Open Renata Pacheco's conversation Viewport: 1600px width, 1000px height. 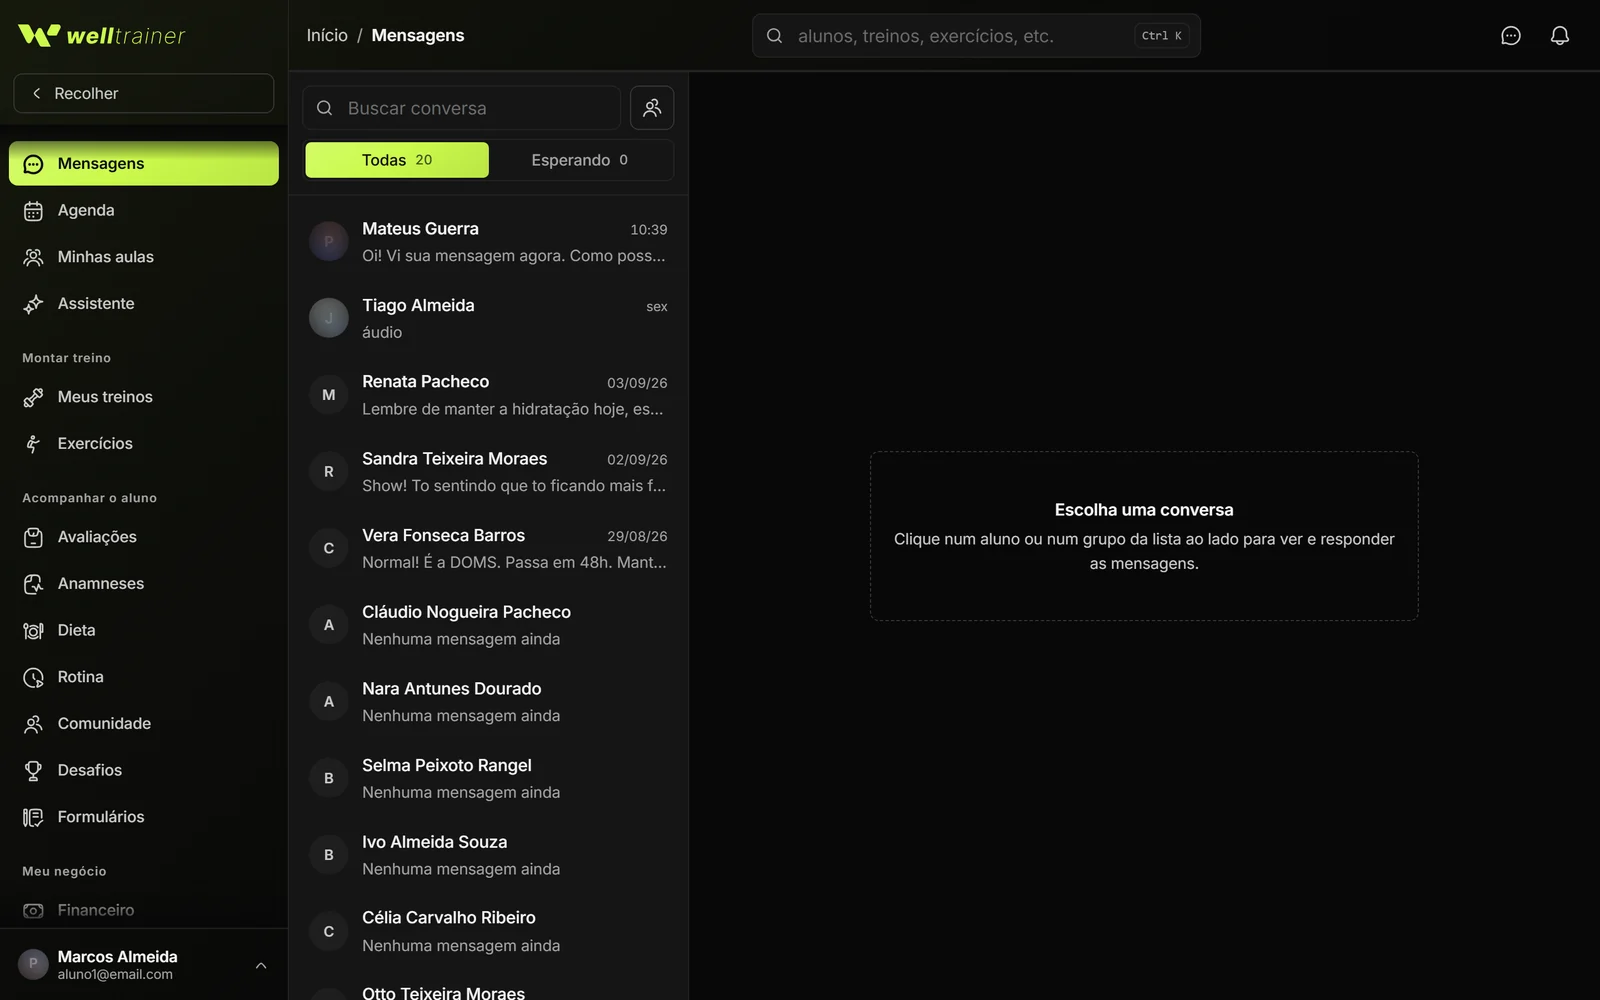489,395
